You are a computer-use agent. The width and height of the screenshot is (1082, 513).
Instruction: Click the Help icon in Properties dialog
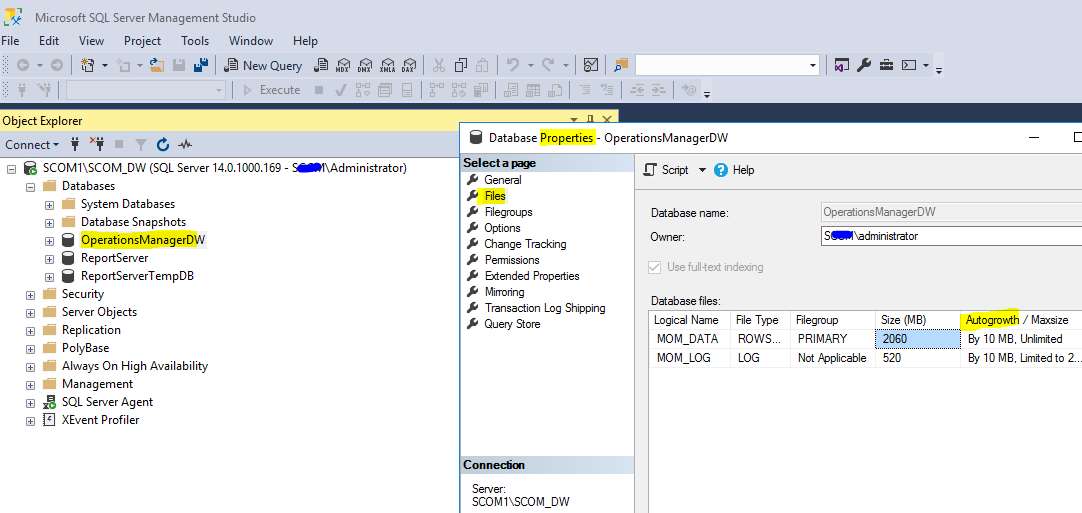(x=721, y=170)
